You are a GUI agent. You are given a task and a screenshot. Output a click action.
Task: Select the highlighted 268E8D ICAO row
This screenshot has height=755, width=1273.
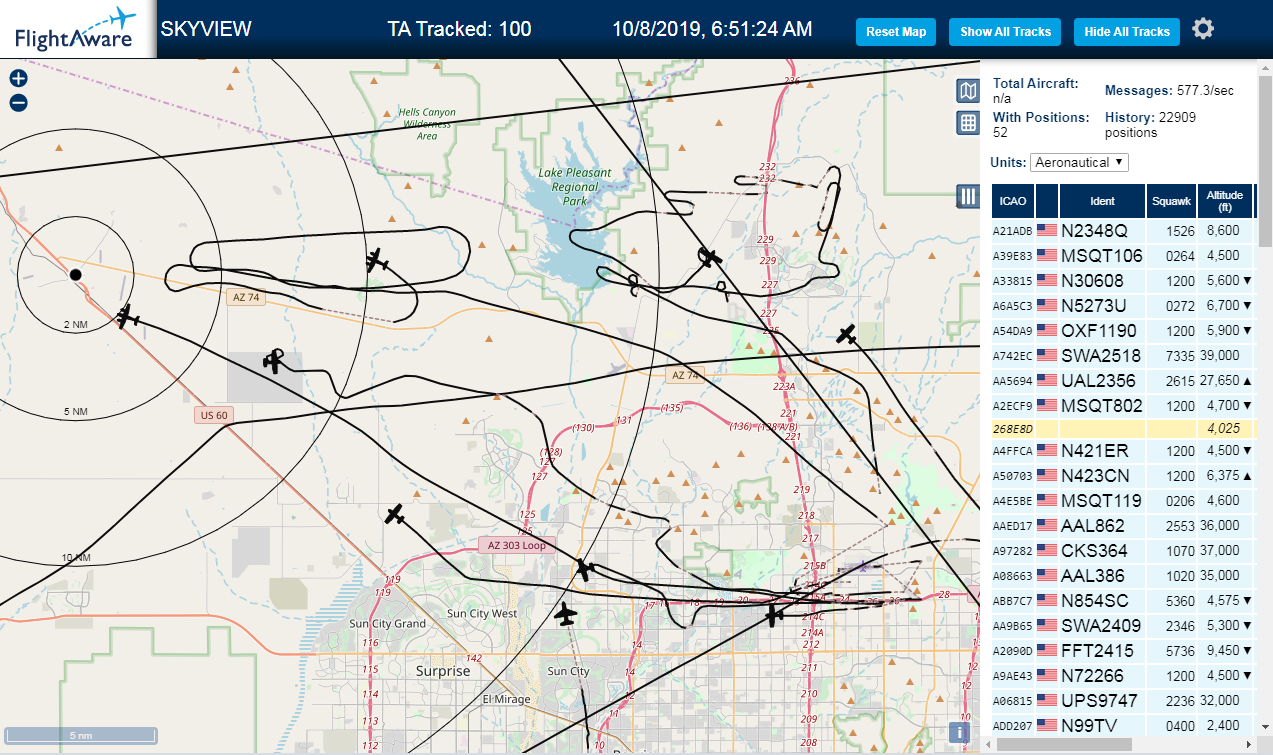[x=1122, y=428]
